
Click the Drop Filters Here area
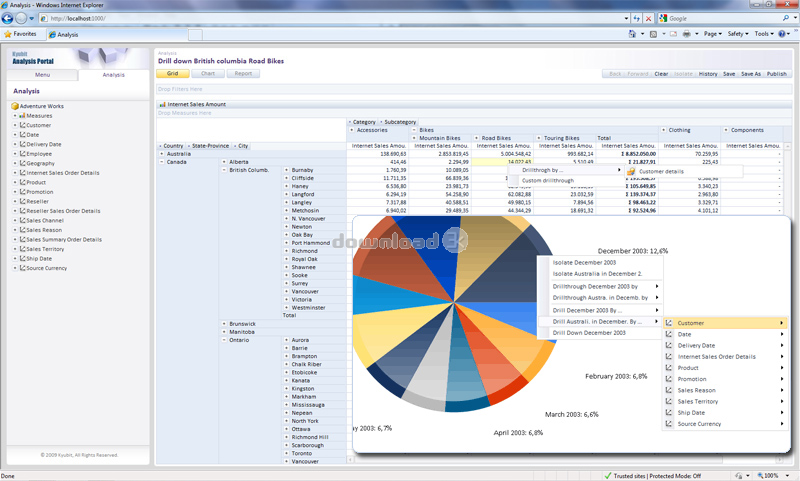(x=474, y=89)
